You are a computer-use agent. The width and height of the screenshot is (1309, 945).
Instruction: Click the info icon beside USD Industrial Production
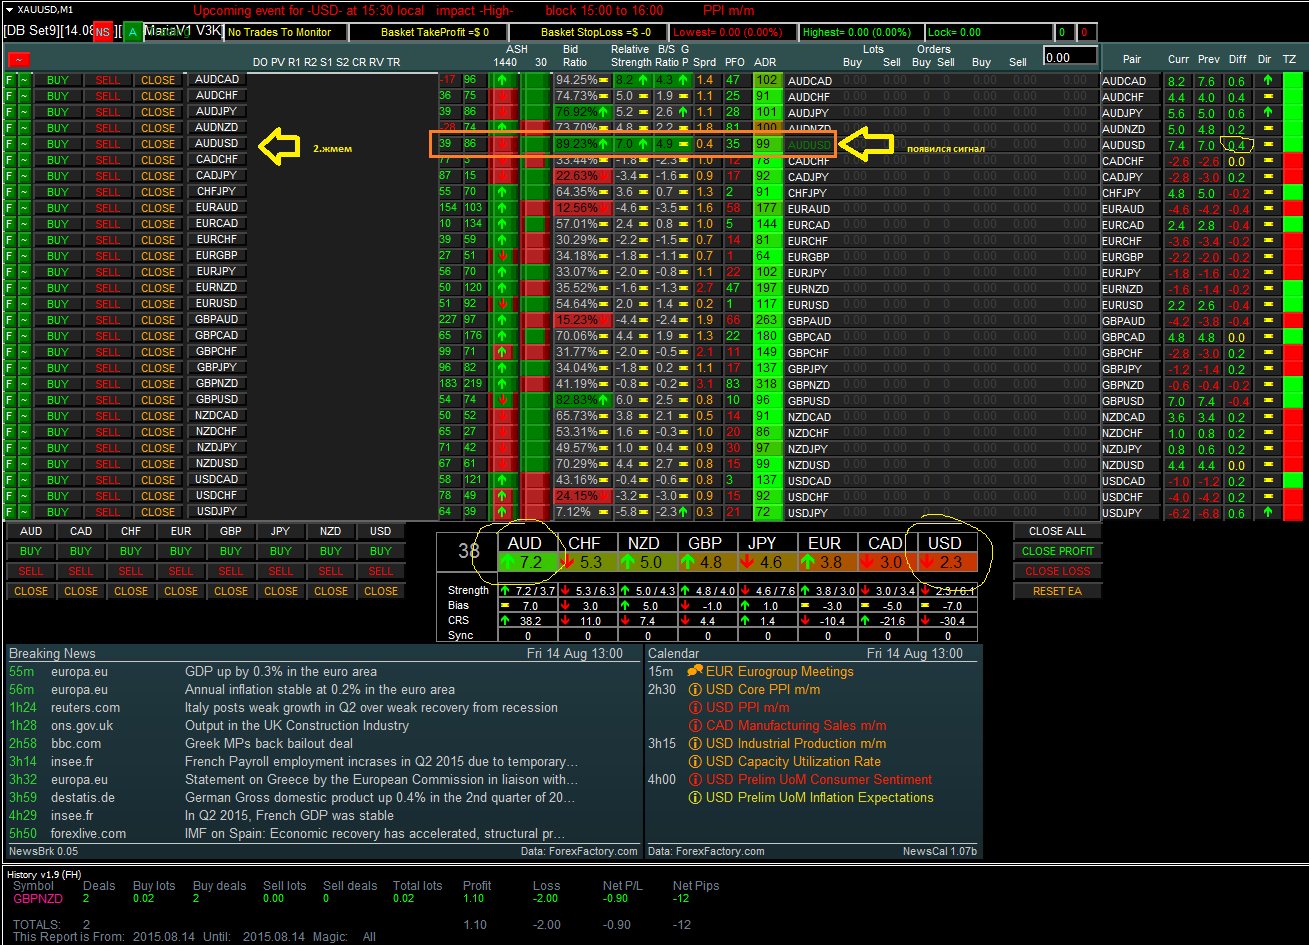point(695,743)
